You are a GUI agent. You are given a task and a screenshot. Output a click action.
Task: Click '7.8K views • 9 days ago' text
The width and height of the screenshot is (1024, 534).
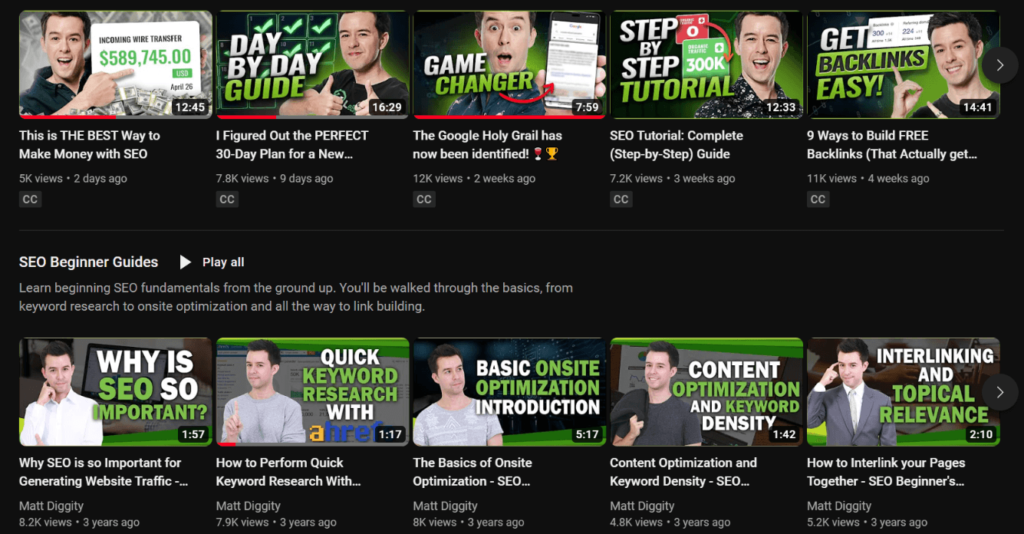pyautogui.click(x=274, y=178)
